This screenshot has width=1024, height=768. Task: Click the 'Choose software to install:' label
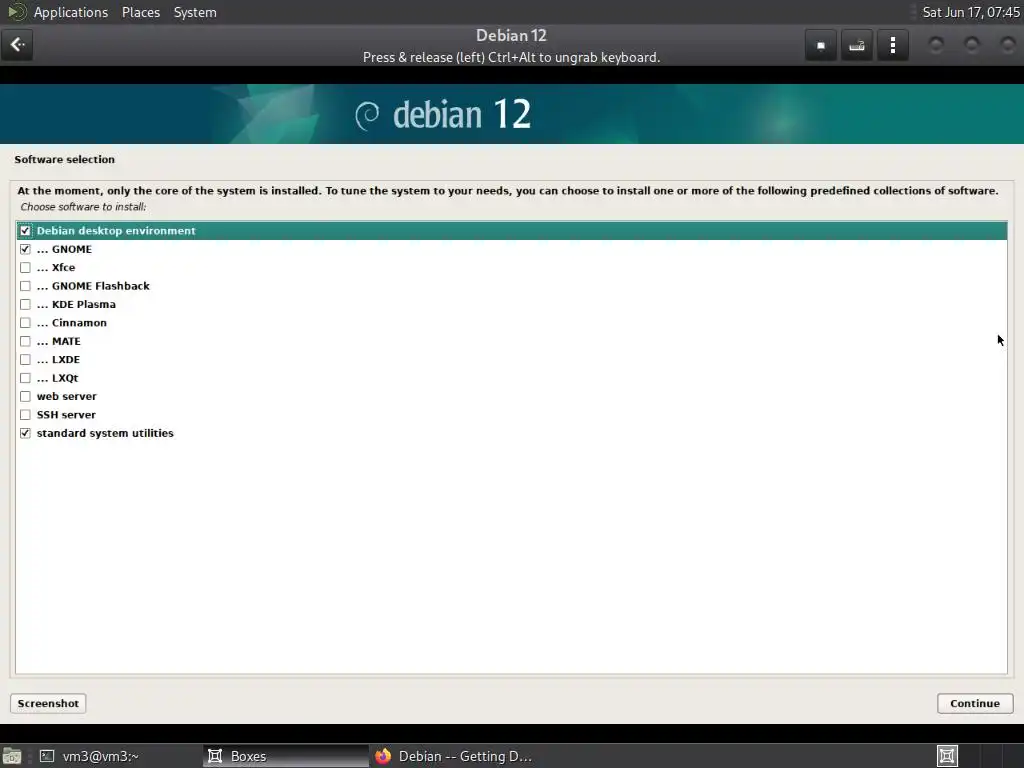point(83,207)
